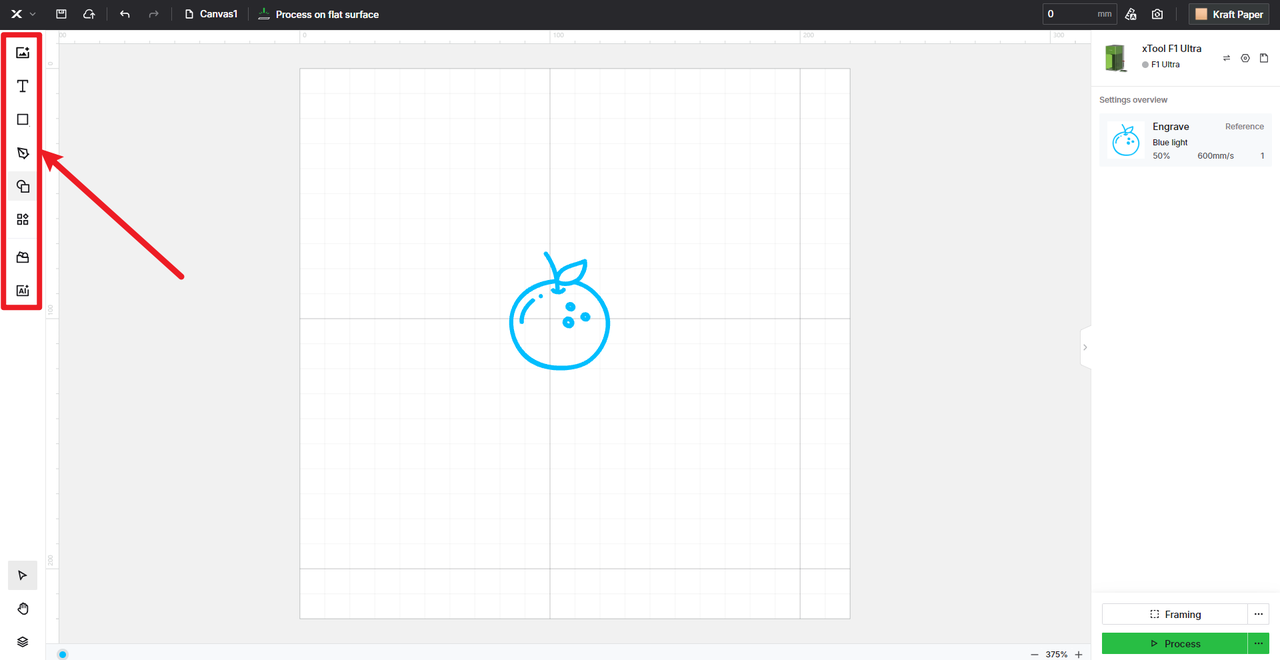Open the Layers panel icon
Image resolution: width=1280 pixels, height=660 pixels.
(23, 642)
